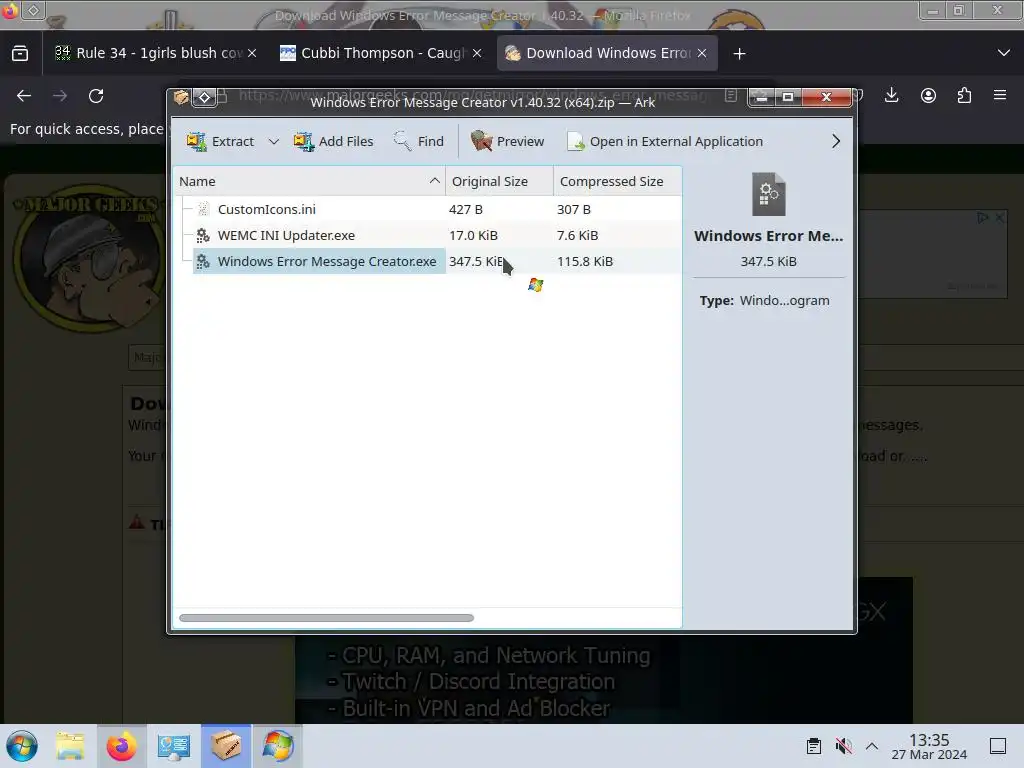This screenshot has width=1024, height=768.
Task: Open Find in Ark toolbar
Action: (419, 141)
